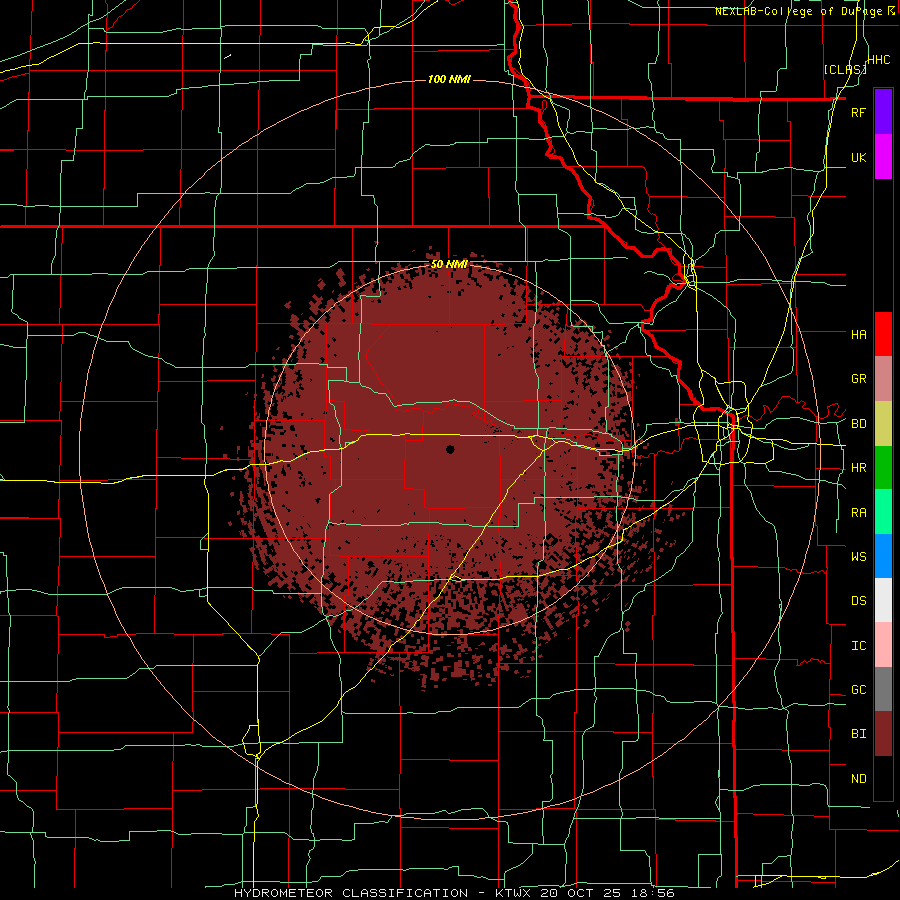The image size is (900, 900).
Task: Click the BI legend label
Action: coord(858,734)
